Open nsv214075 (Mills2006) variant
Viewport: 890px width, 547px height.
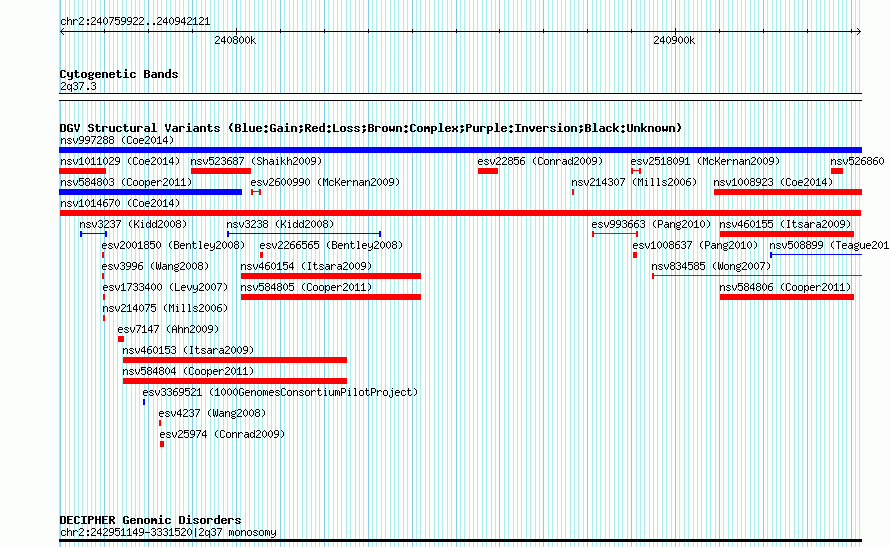[165, 309]
